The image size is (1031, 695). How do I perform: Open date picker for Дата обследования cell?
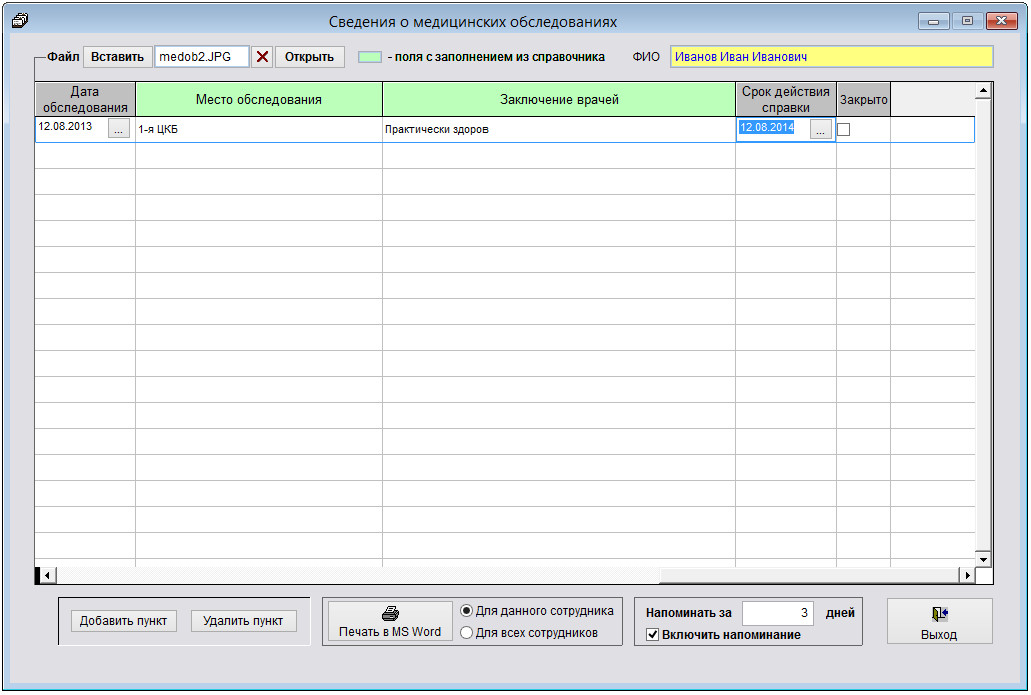pyautogui.click(x=119, y=130)
